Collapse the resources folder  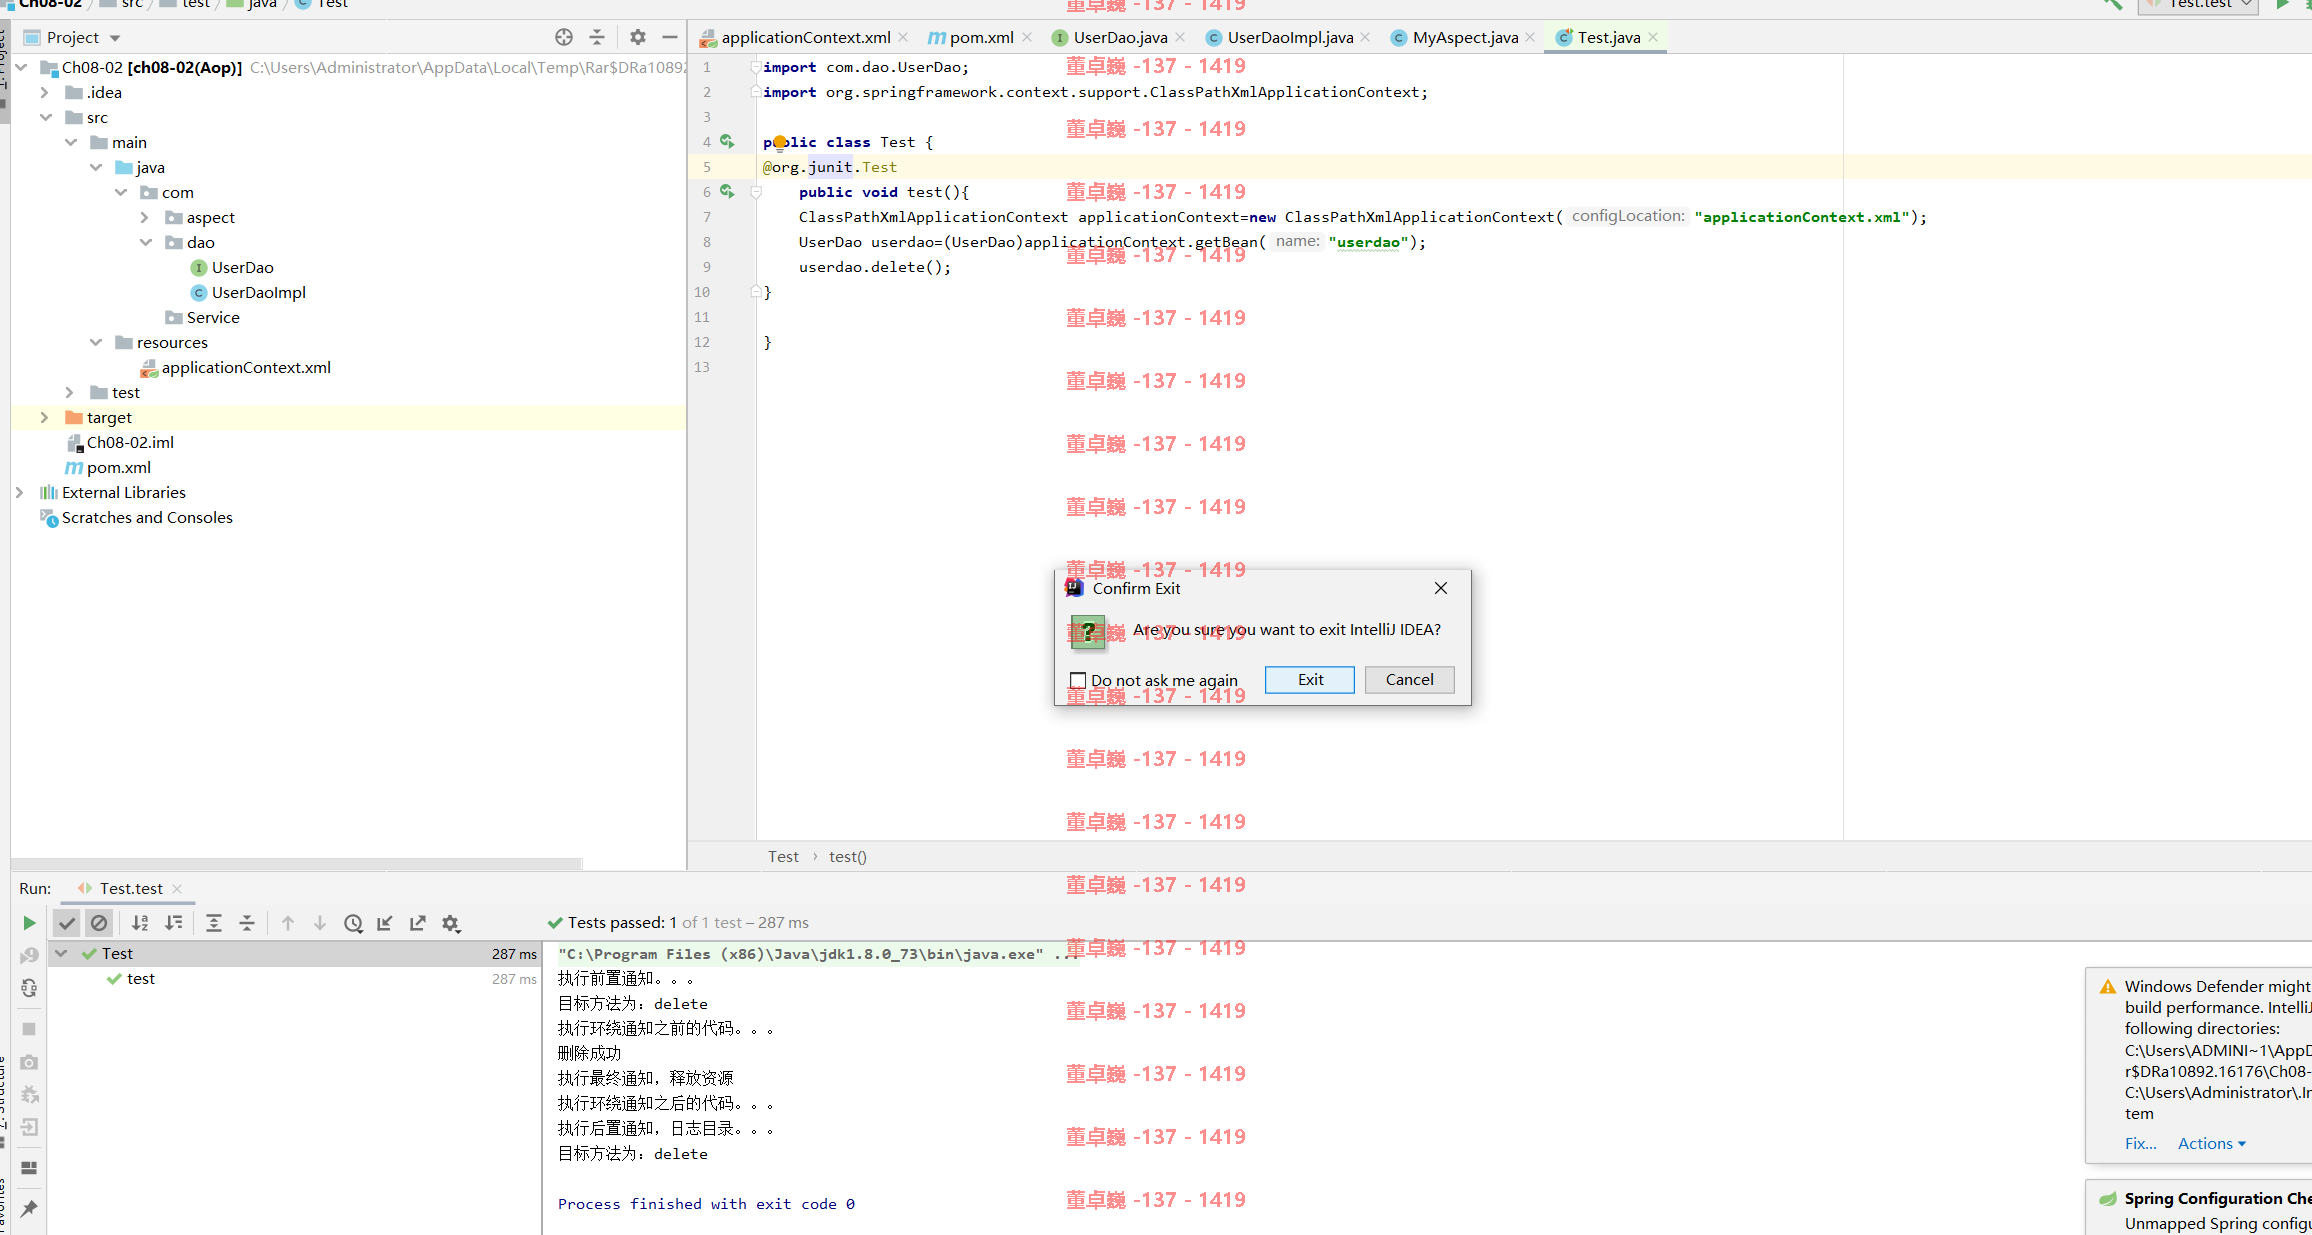click(x=96, y=342)
